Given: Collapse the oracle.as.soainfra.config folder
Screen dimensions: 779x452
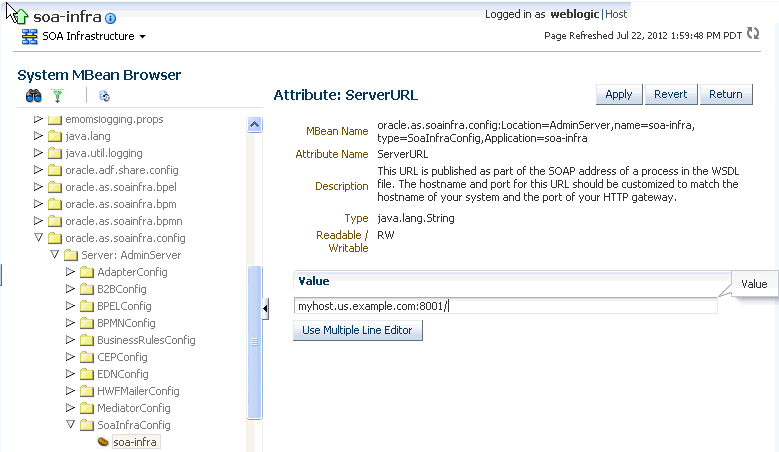Looking at the screenshot, I should (x=38, y=237).
